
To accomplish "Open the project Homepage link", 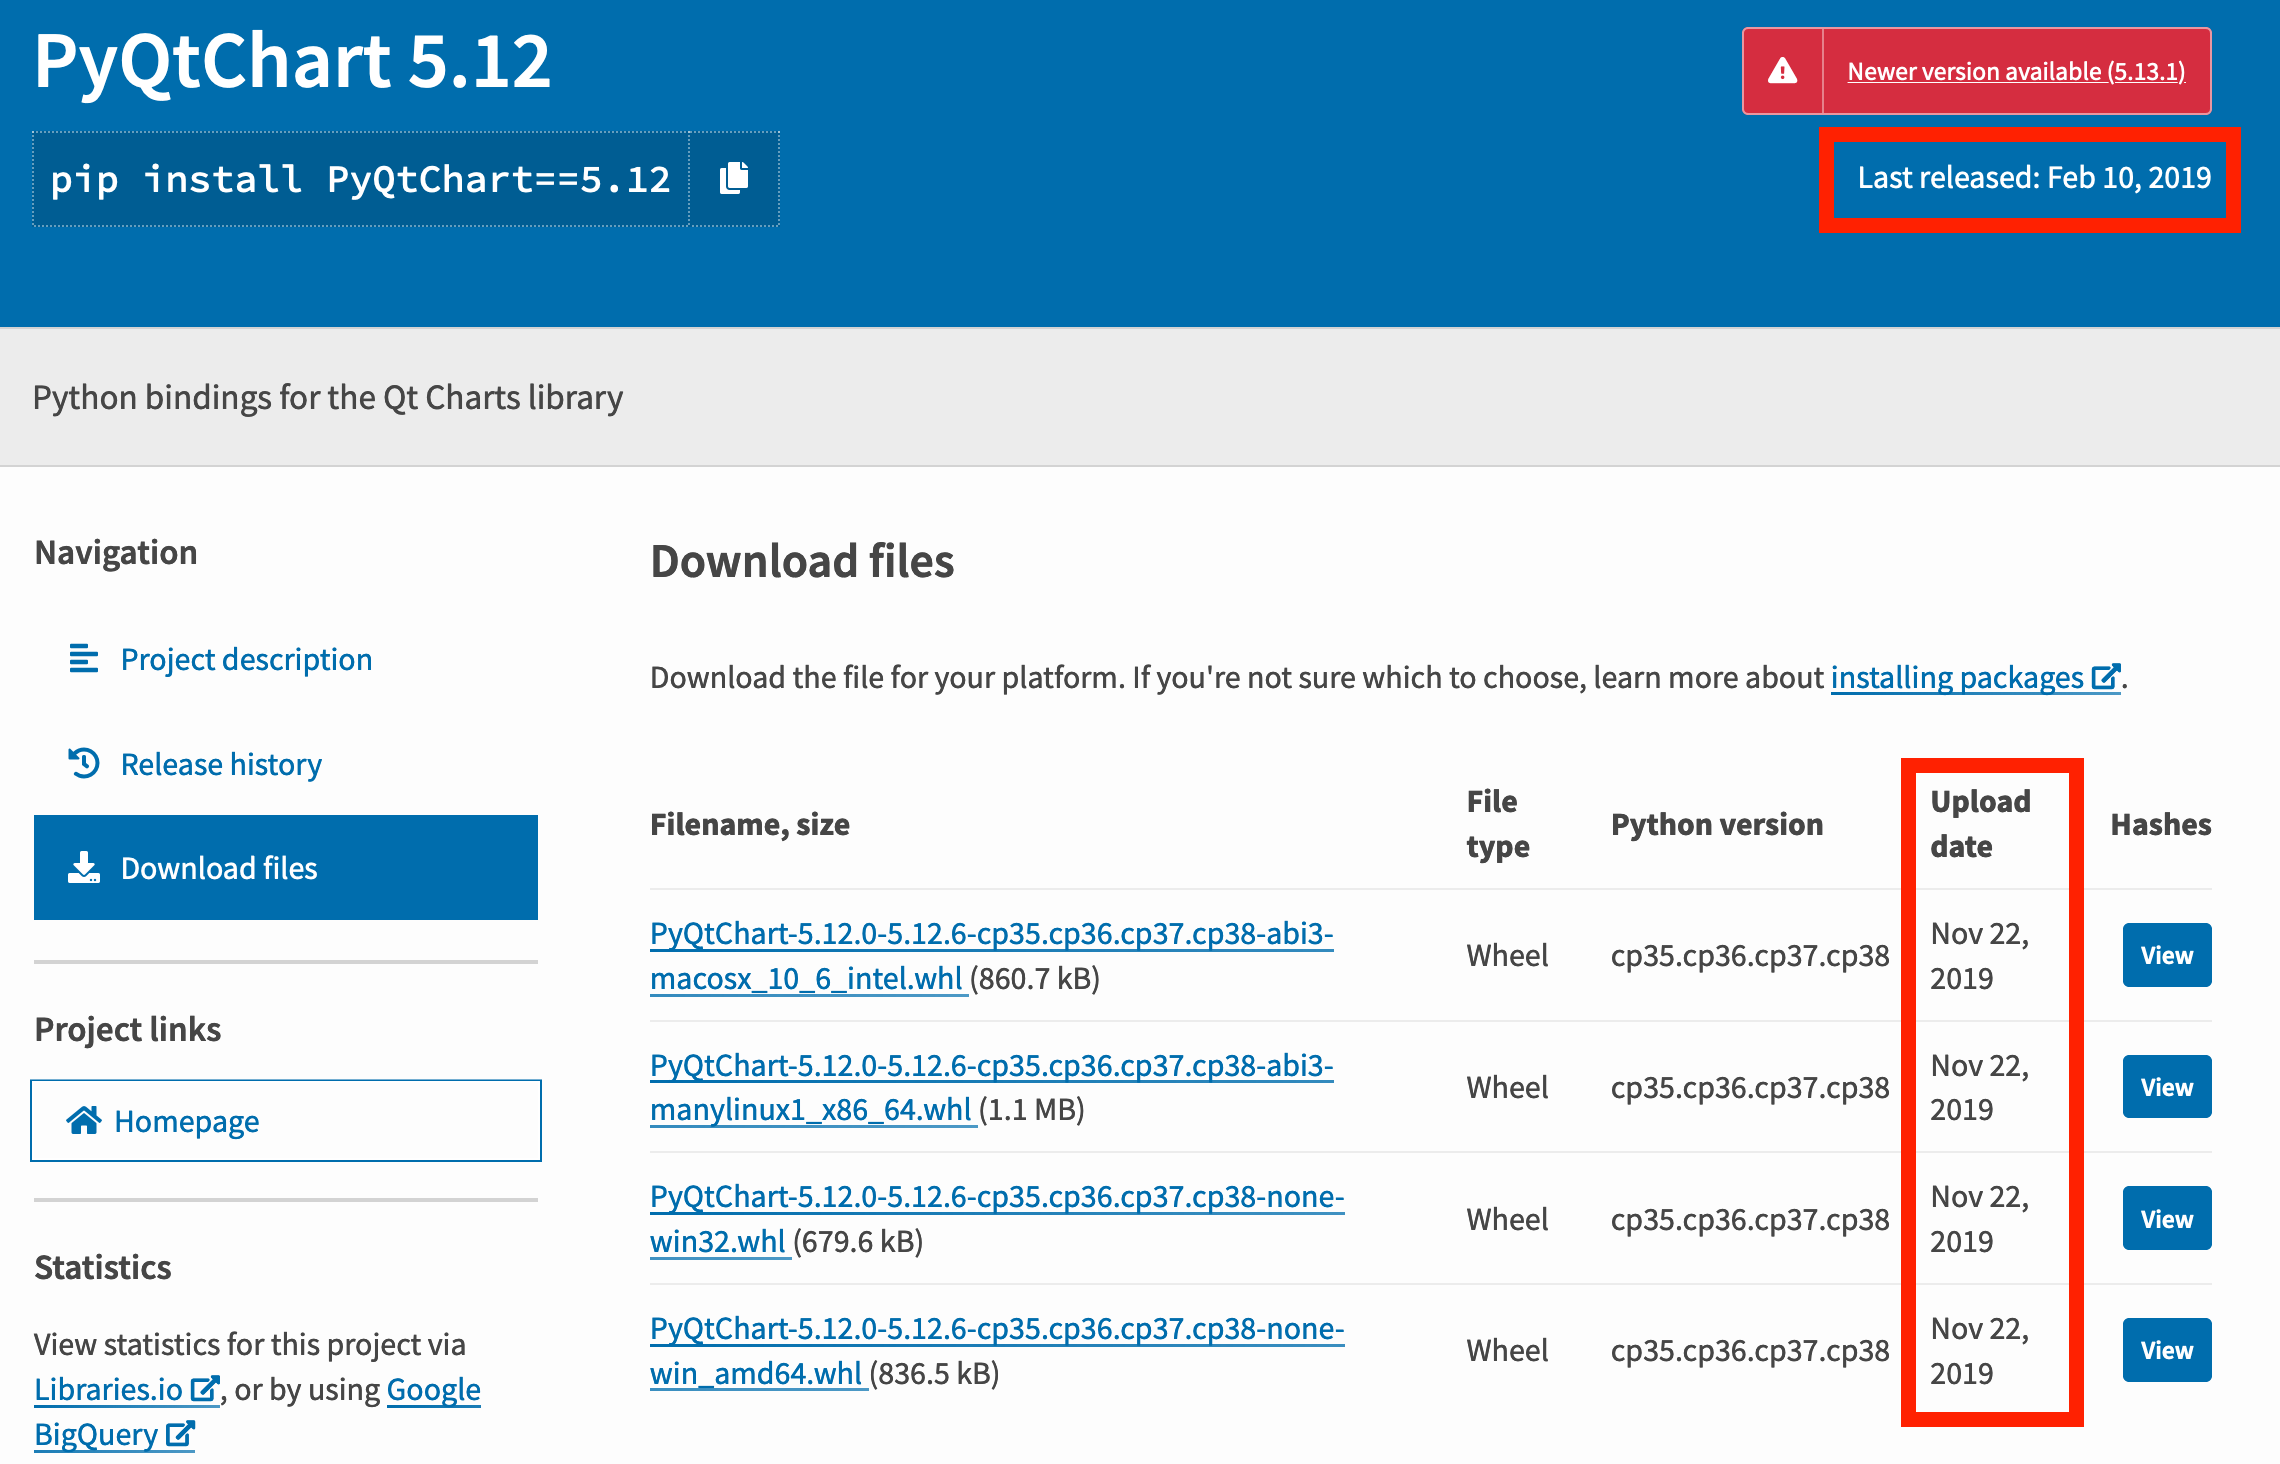I will 187,1120.
